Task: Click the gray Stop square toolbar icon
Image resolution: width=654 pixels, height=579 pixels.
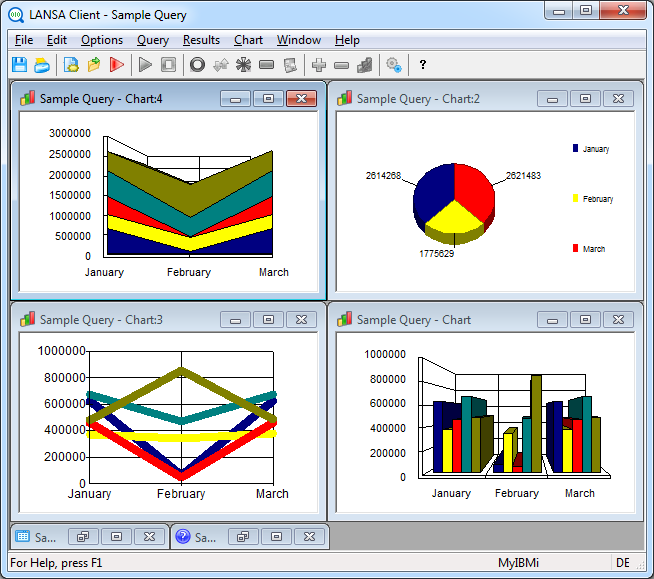Action: pos(169,65)
